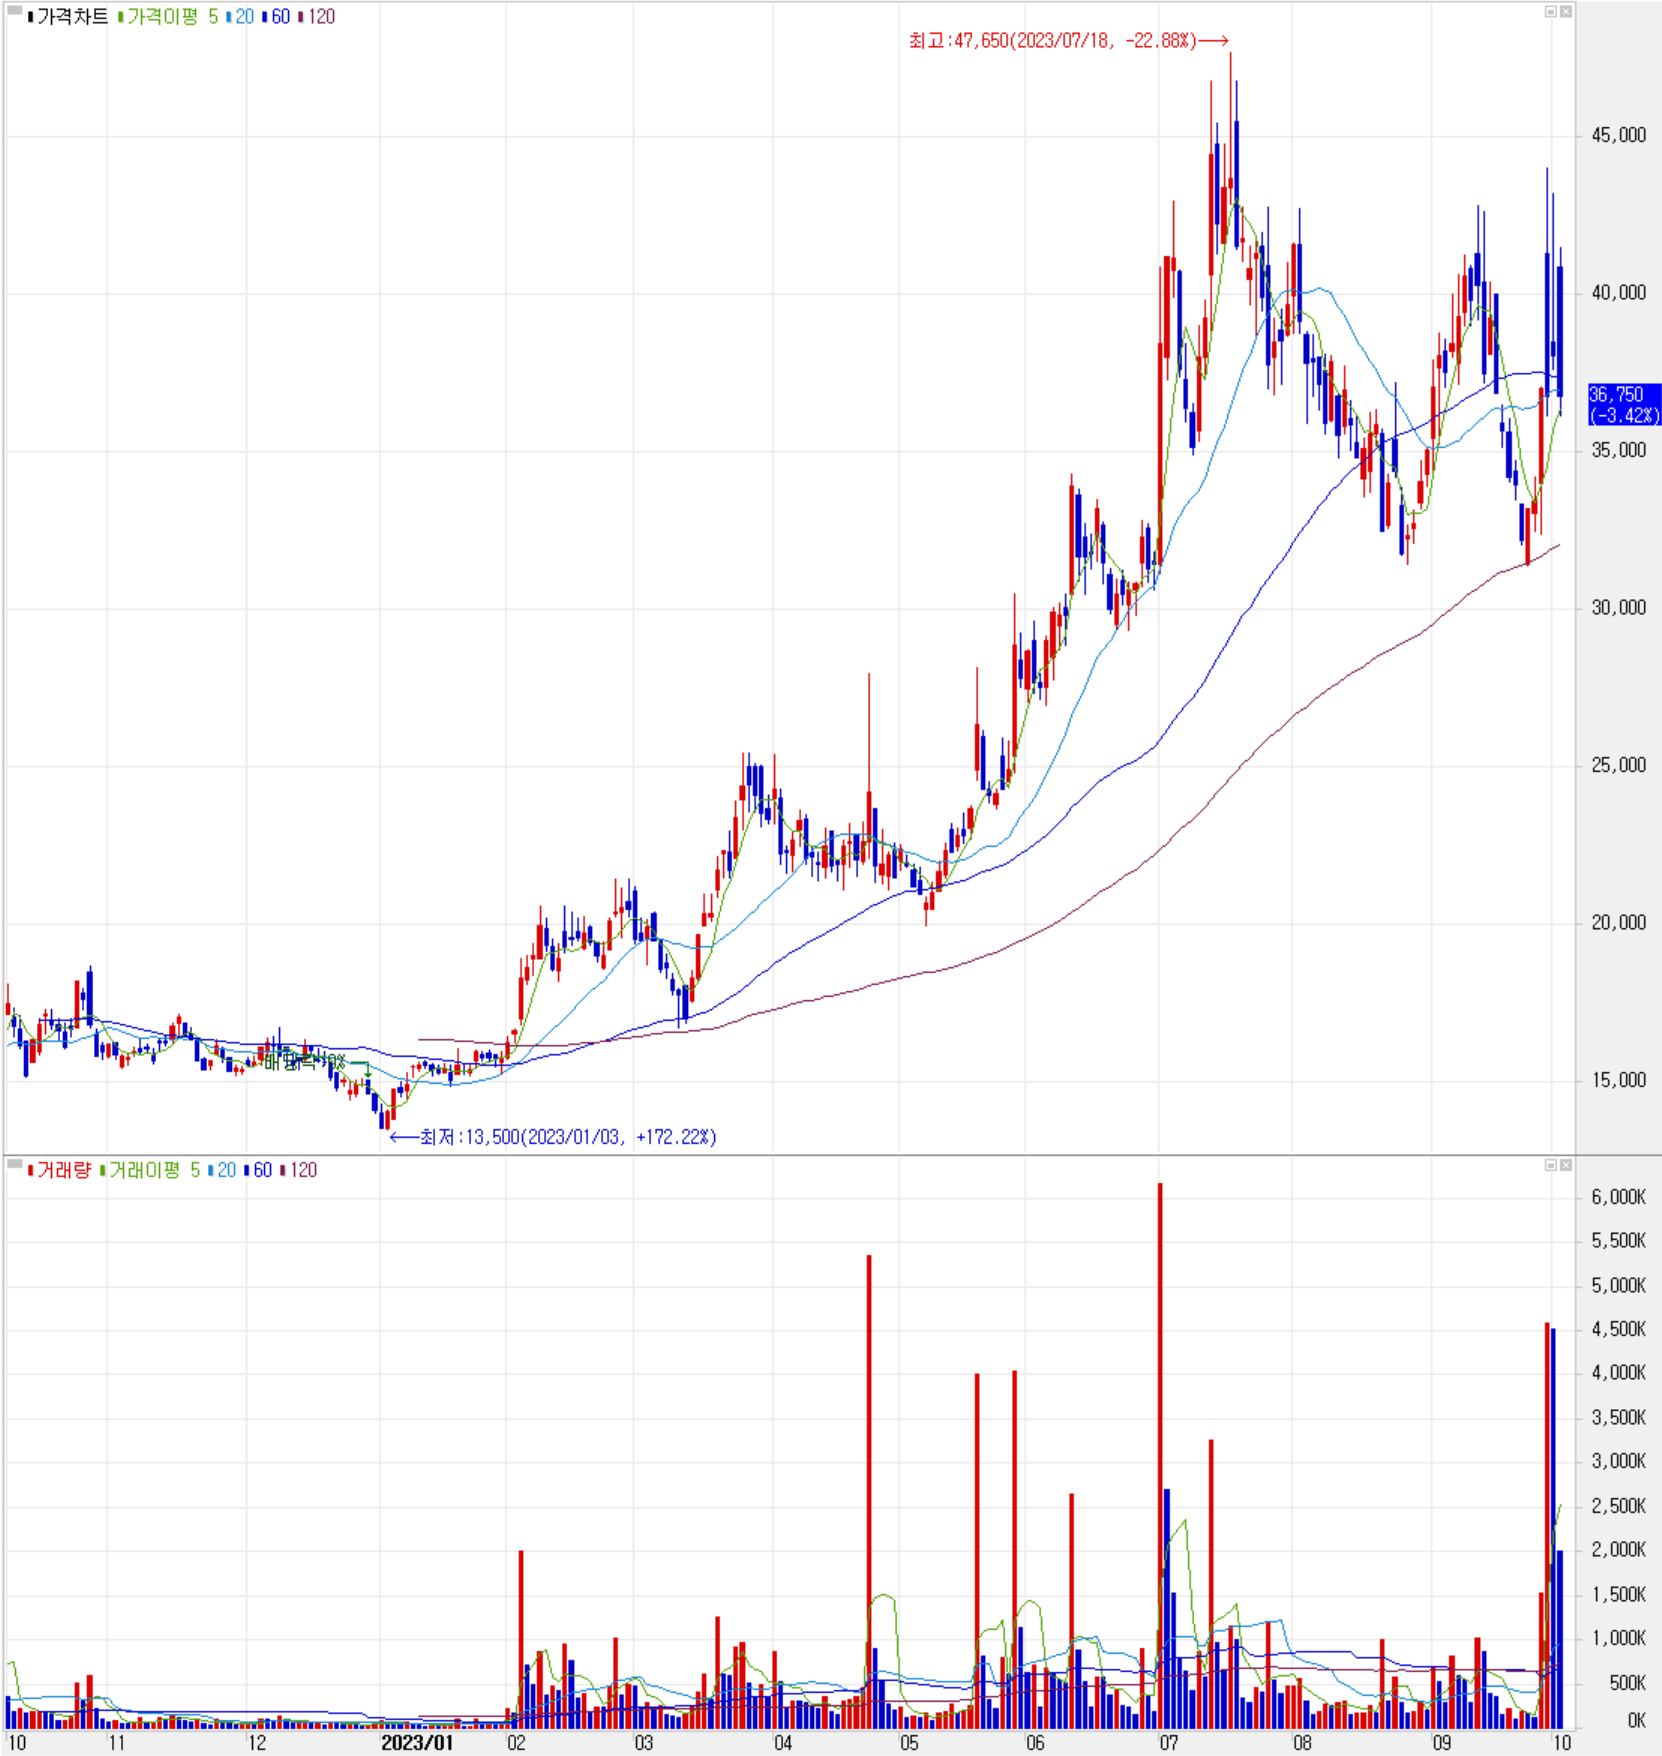This screenshot has width=1662, height=1756.
Task: Click the 최저:13,500 low price annotation
Action: point(553,1137)
